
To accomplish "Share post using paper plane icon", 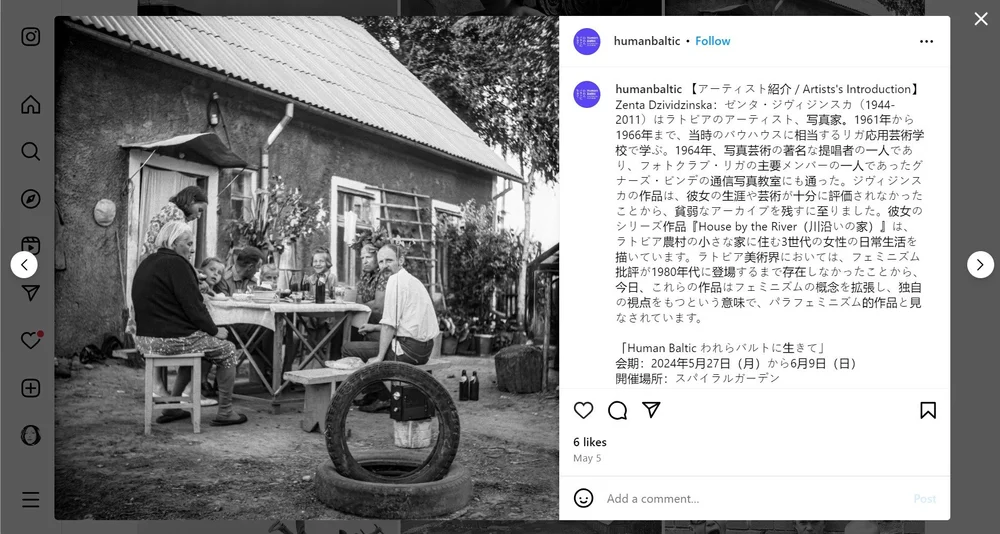I will [x=651, y=410].
